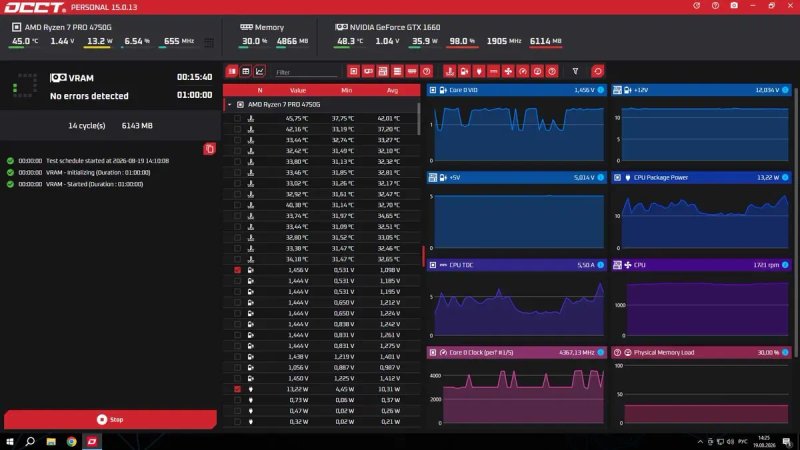Toggle the clock frequency sensor filter

coord(523,71)
